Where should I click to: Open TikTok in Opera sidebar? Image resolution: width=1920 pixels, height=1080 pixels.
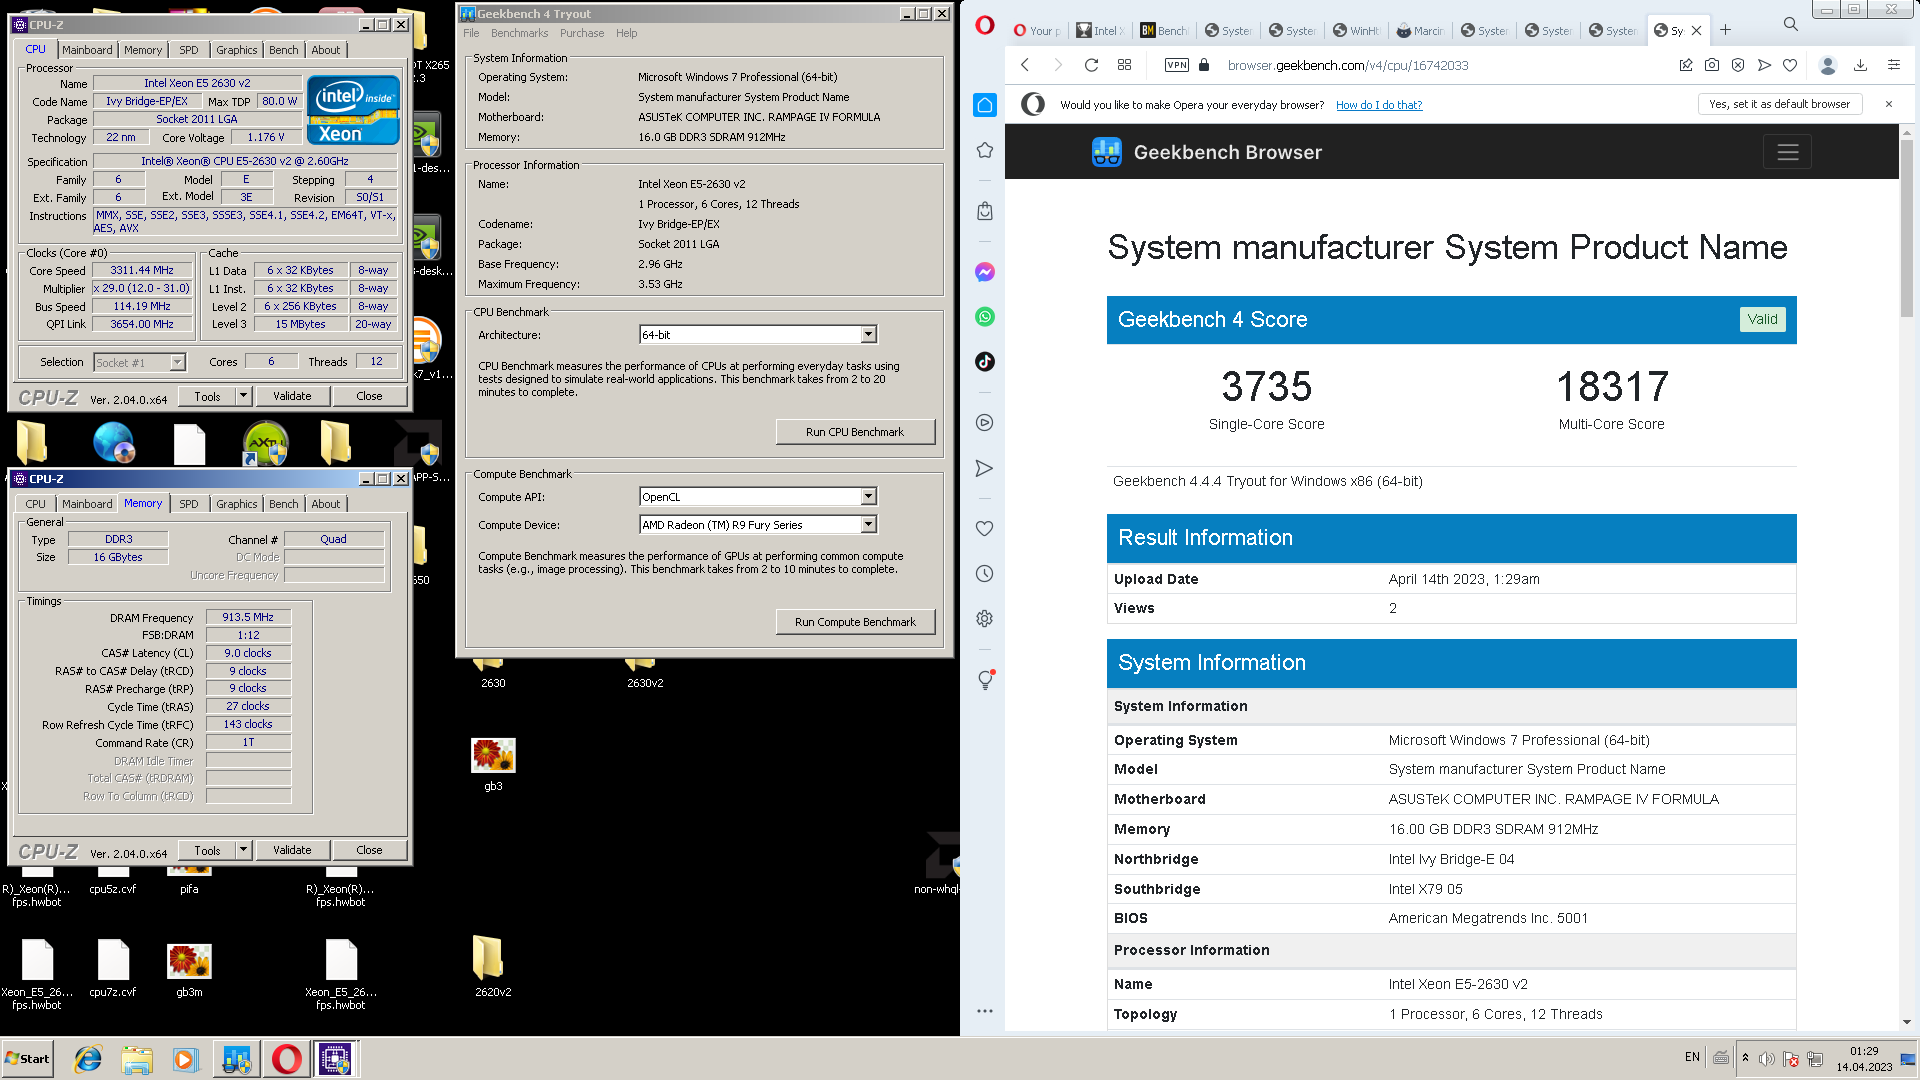985,362
